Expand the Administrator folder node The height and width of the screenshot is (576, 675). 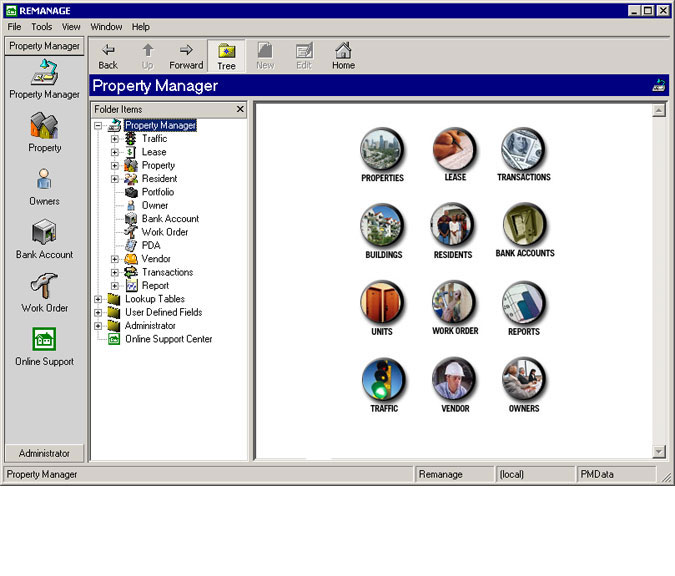tap(98, 326)
